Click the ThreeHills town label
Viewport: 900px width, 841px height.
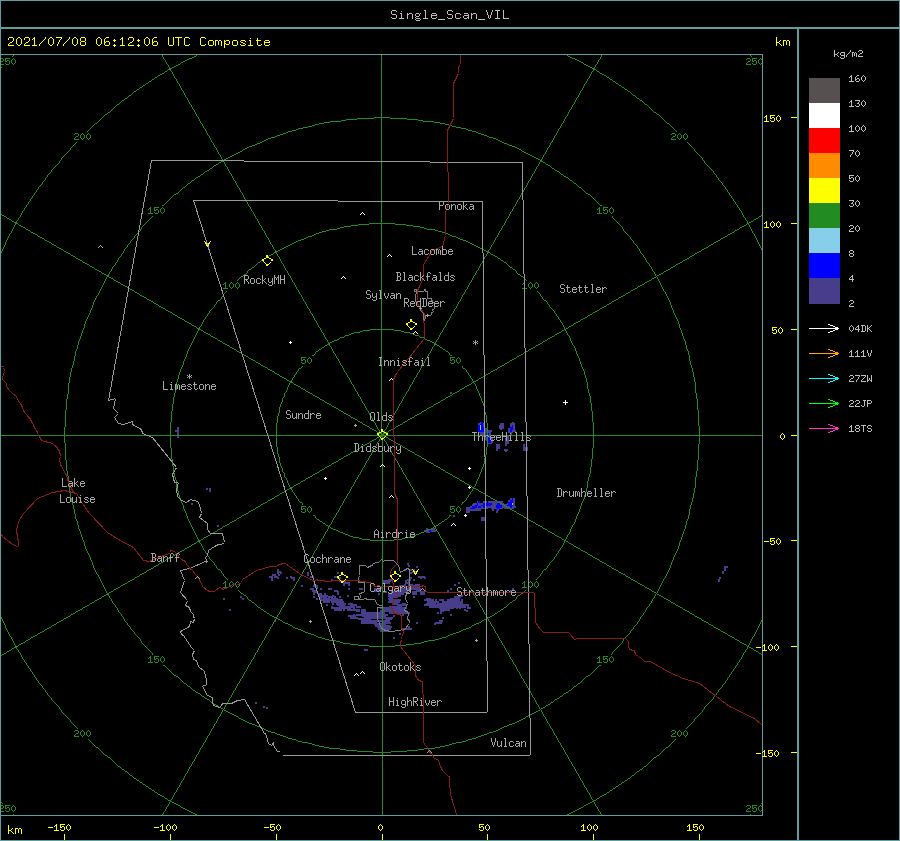502,437
